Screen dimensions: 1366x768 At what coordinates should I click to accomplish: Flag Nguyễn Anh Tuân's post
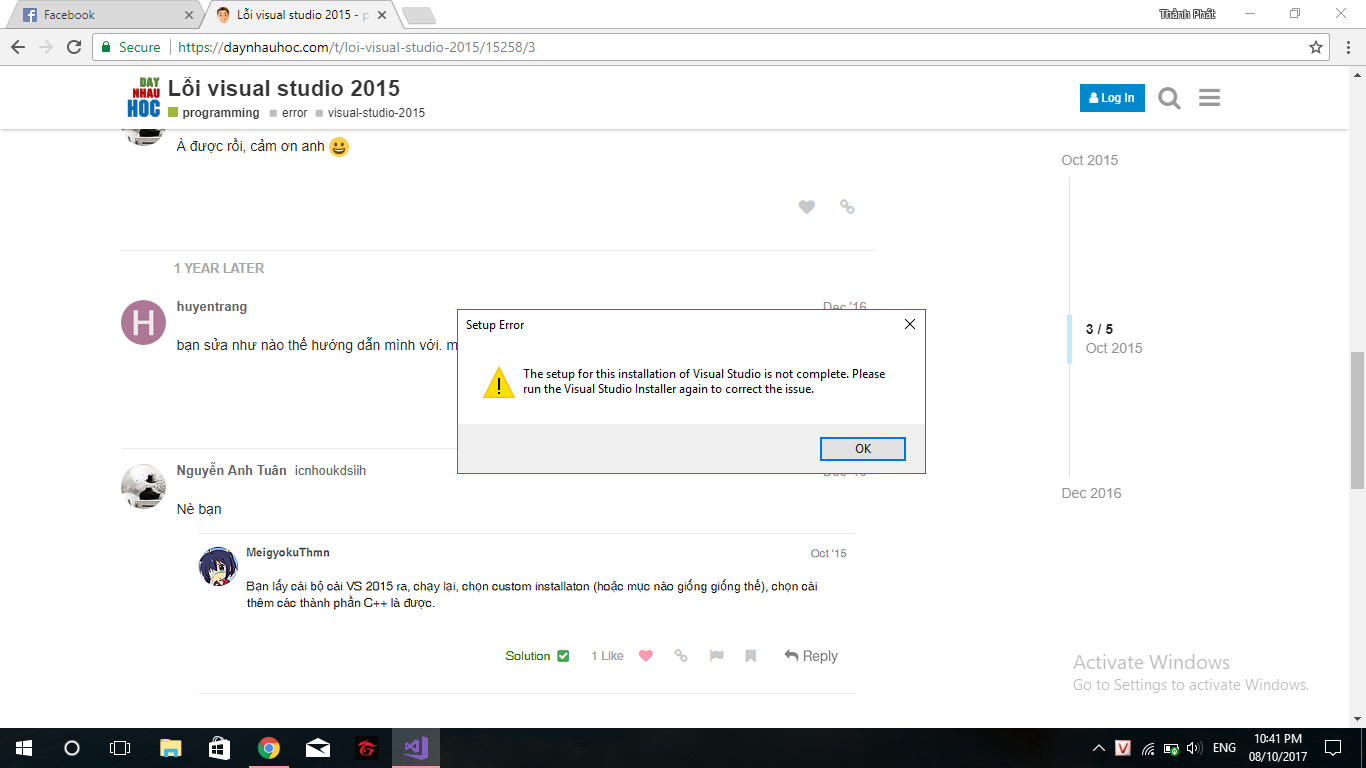pyautogui.click(x=716, y=656)
